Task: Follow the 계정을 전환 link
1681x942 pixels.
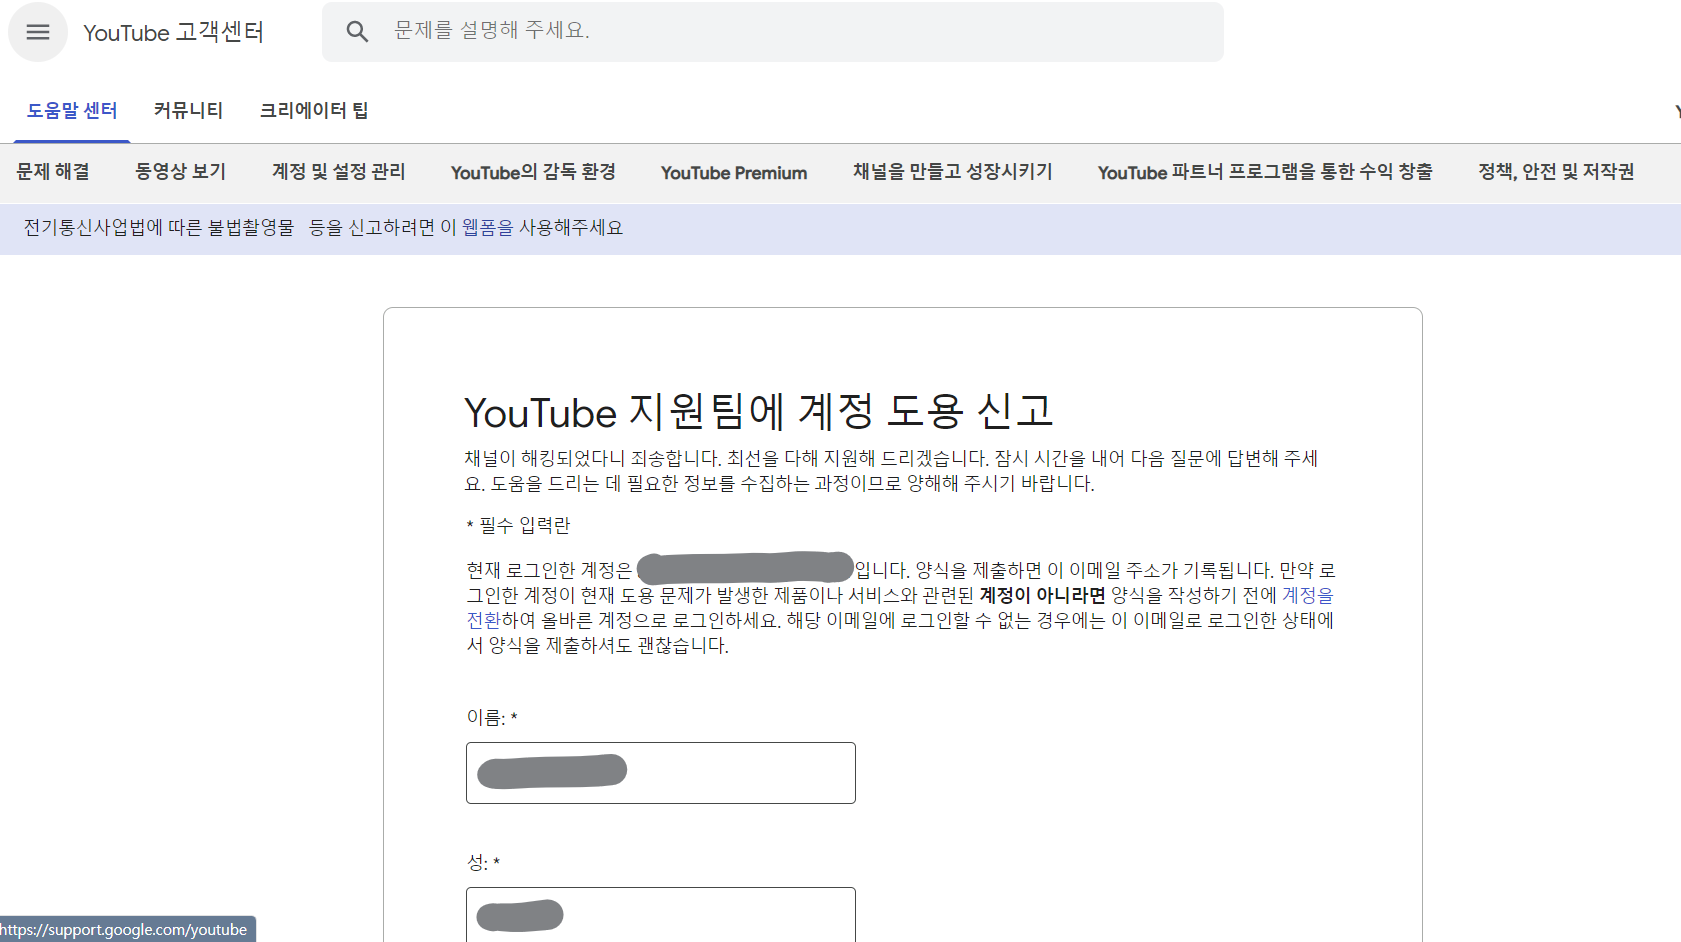Action: 1308,595
